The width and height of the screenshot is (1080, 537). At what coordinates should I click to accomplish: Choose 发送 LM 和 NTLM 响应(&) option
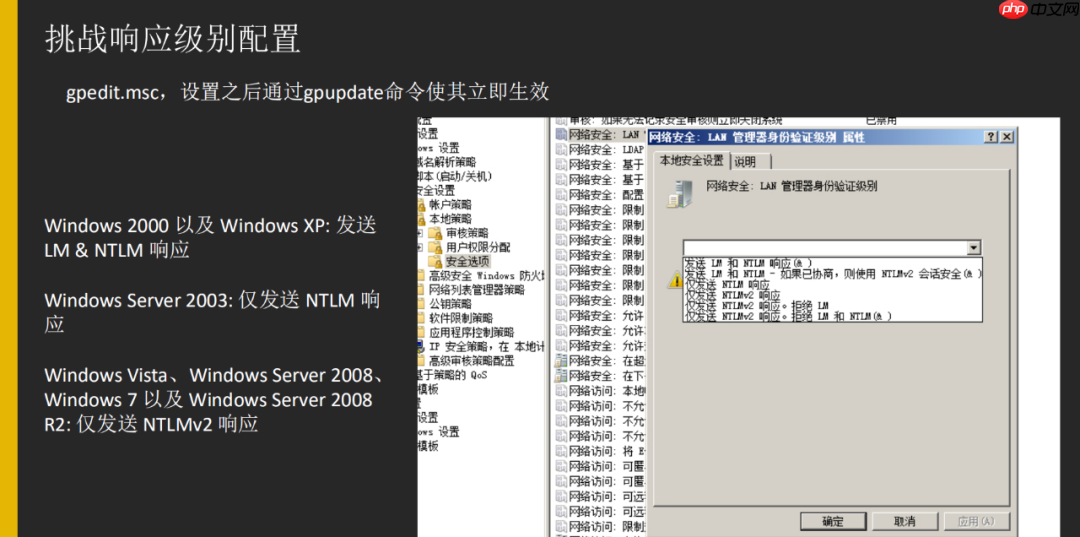tap(749, 262)
